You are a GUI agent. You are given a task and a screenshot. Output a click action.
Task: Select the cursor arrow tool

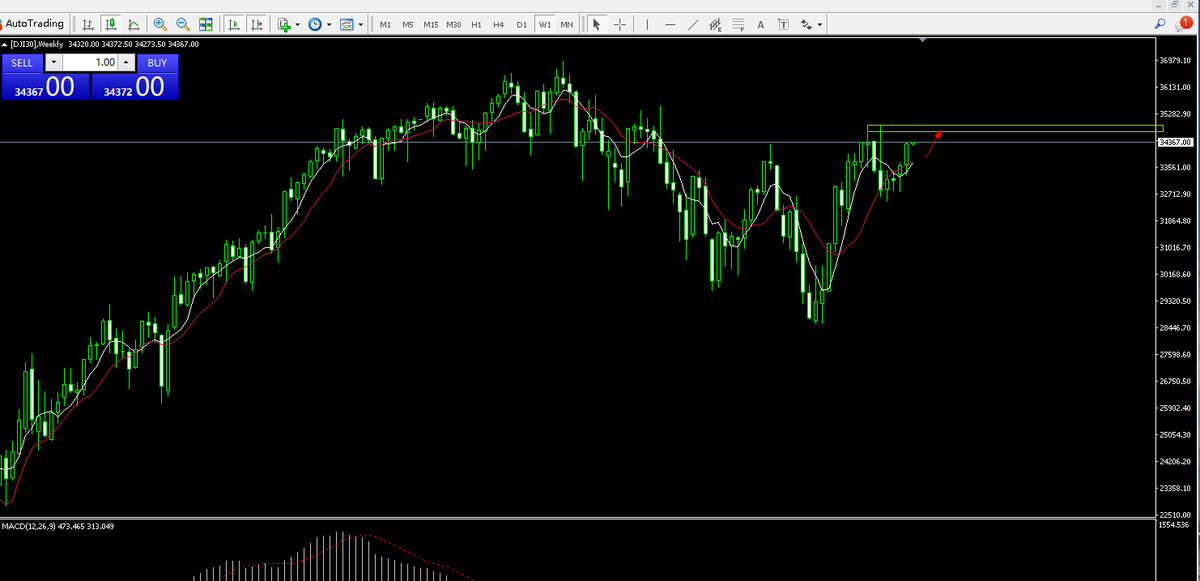(x=596, y=24)
